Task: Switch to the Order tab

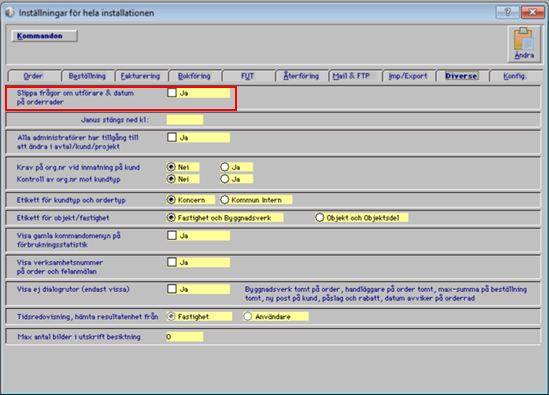Action: point(34,76)
